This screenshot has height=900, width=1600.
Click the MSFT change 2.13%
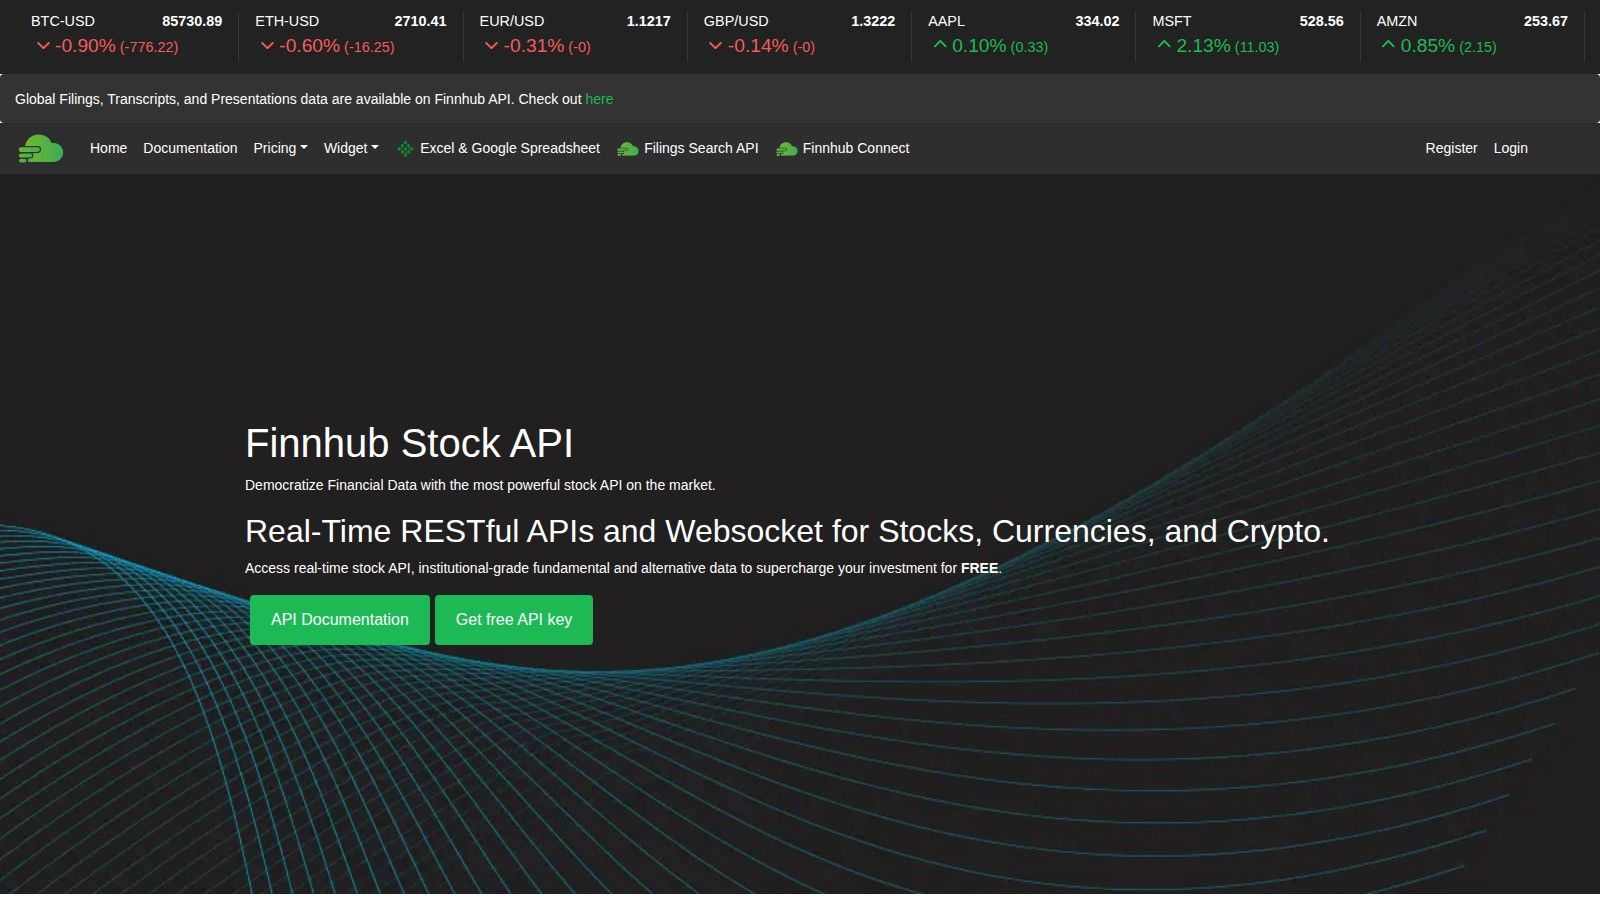click(1203, 46)
